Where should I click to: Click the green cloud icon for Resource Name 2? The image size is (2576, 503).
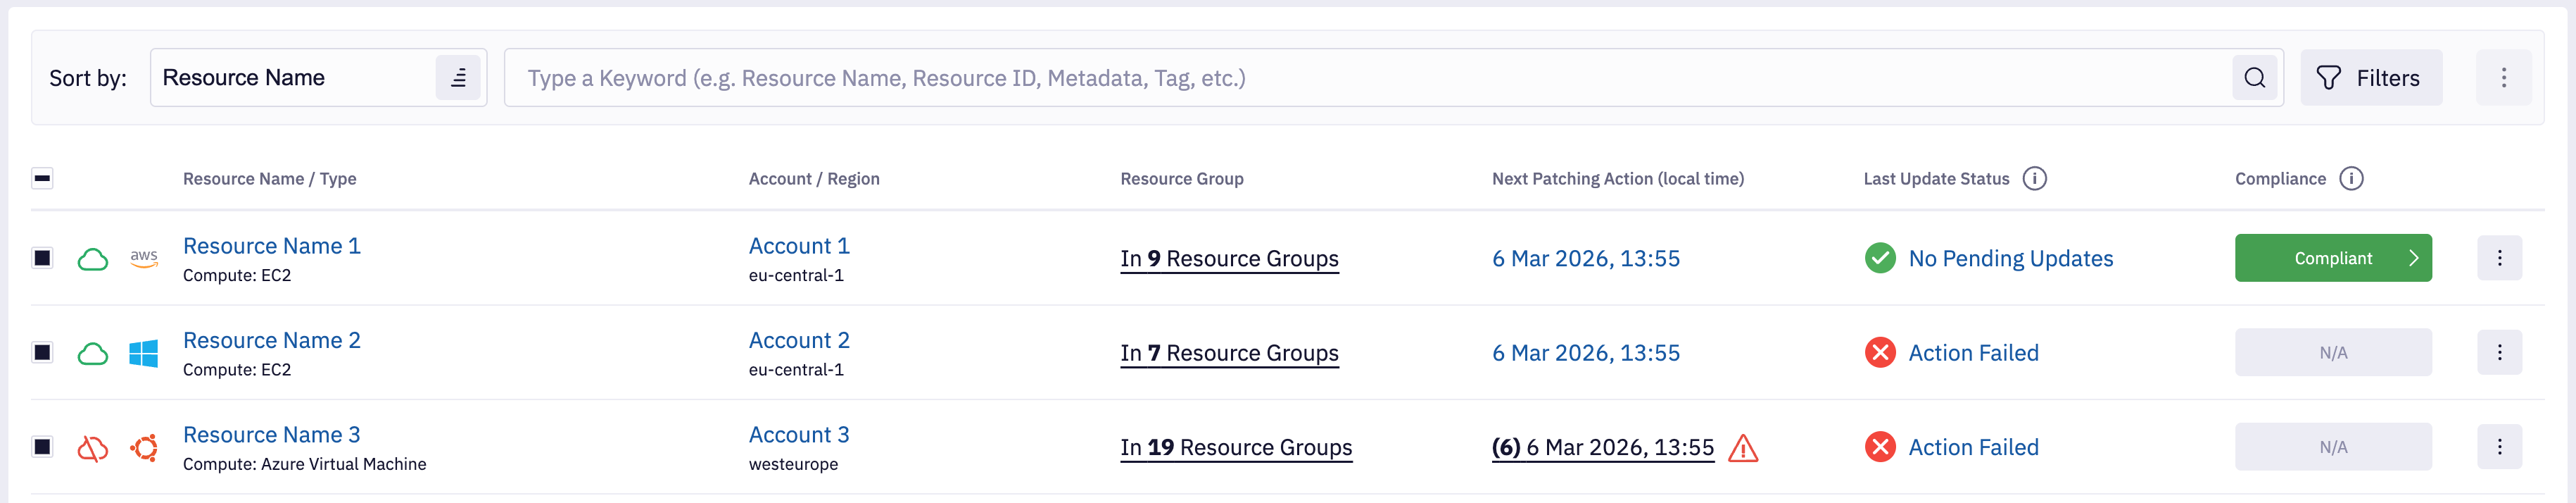coord(93,353)
